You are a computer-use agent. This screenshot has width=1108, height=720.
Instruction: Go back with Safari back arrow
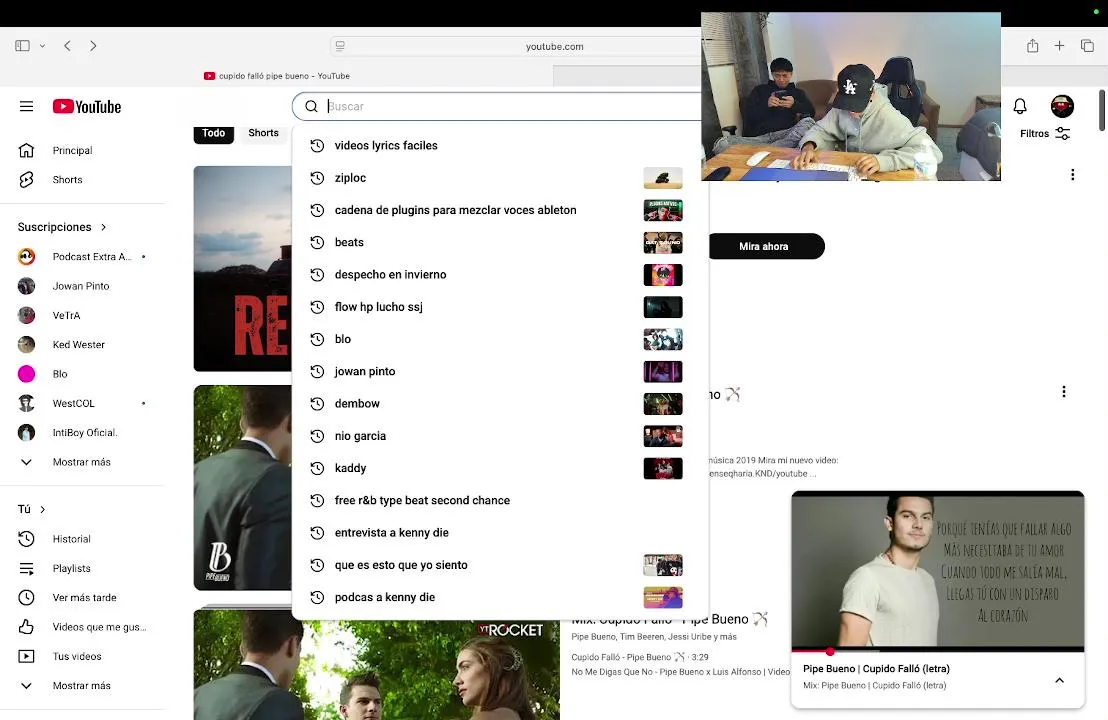pyautogui.click(x=67, y=46)
